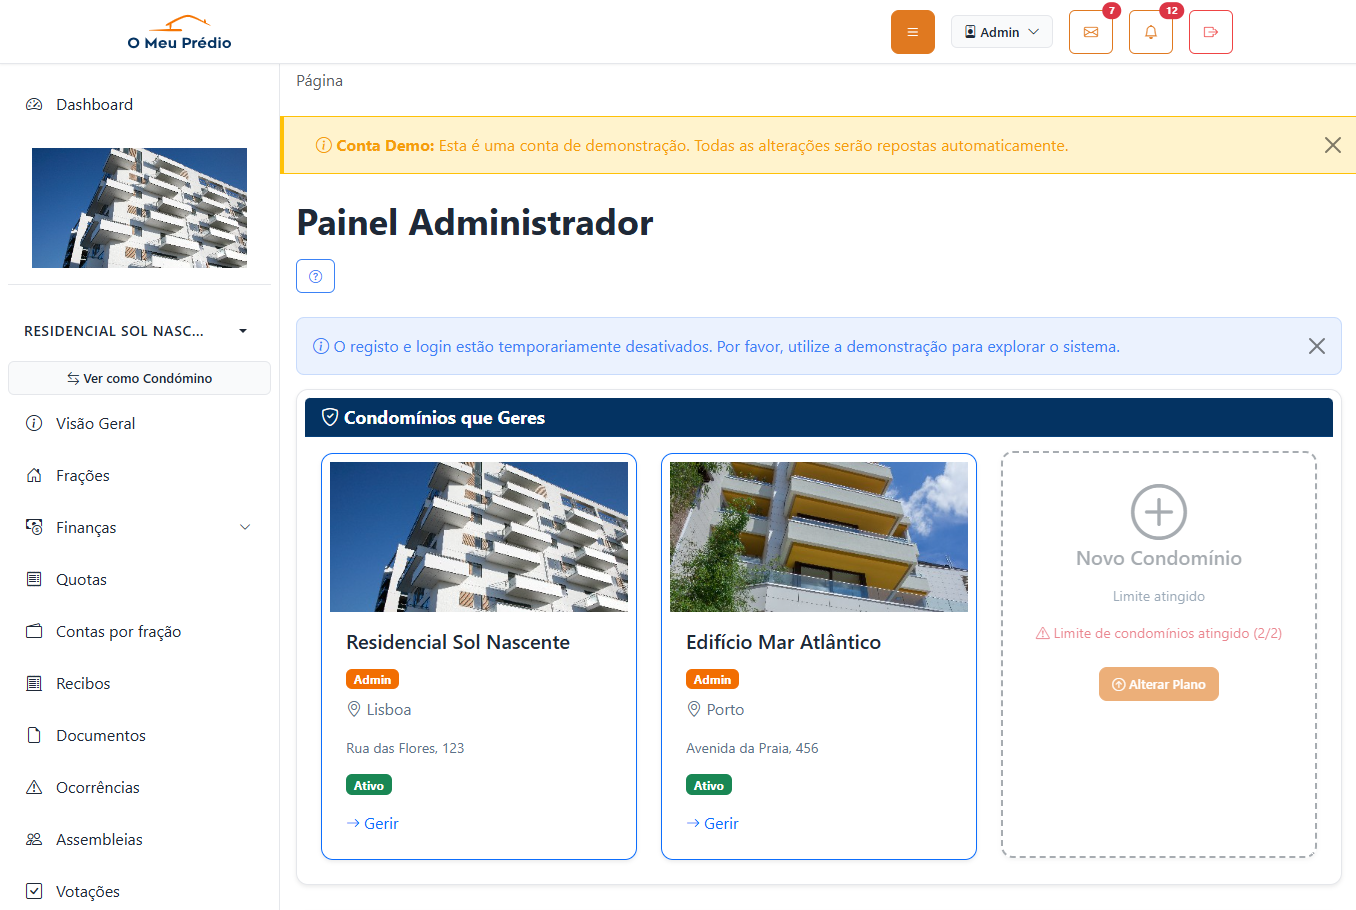Select the Ocorrências warning icon
Viewport: 1356px width, 910px height.
click(x=33, y=787)
